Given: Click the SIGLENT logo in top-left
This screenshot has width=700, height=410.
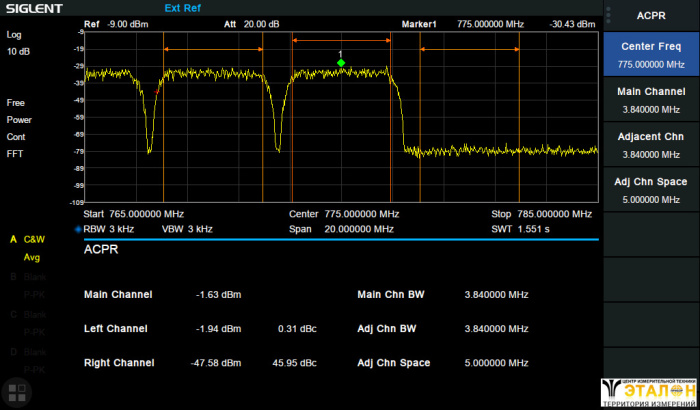Looking at the screenshot, I should coord(33,8).
